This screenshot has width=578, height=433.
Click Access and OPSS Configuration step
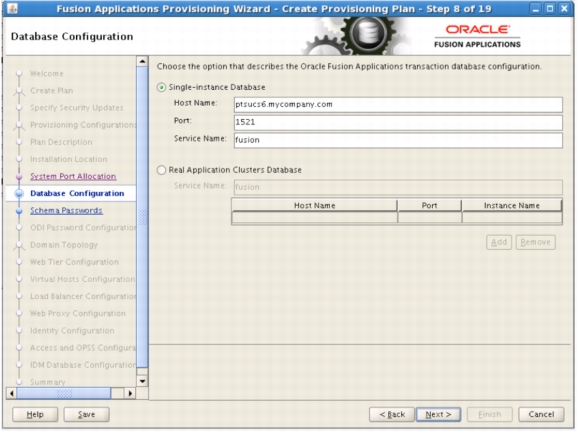83,348
